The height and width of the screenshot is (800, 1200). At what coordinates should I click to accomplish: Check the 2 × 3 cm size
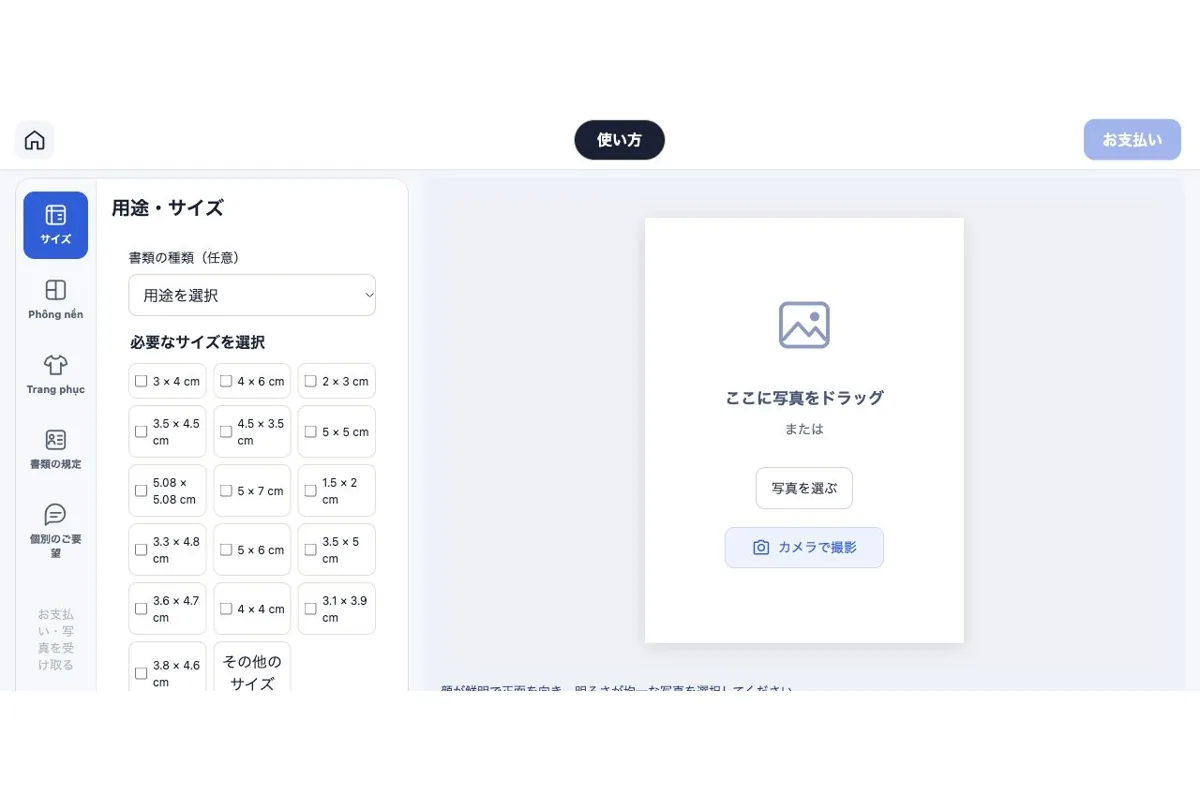point(311,381)
